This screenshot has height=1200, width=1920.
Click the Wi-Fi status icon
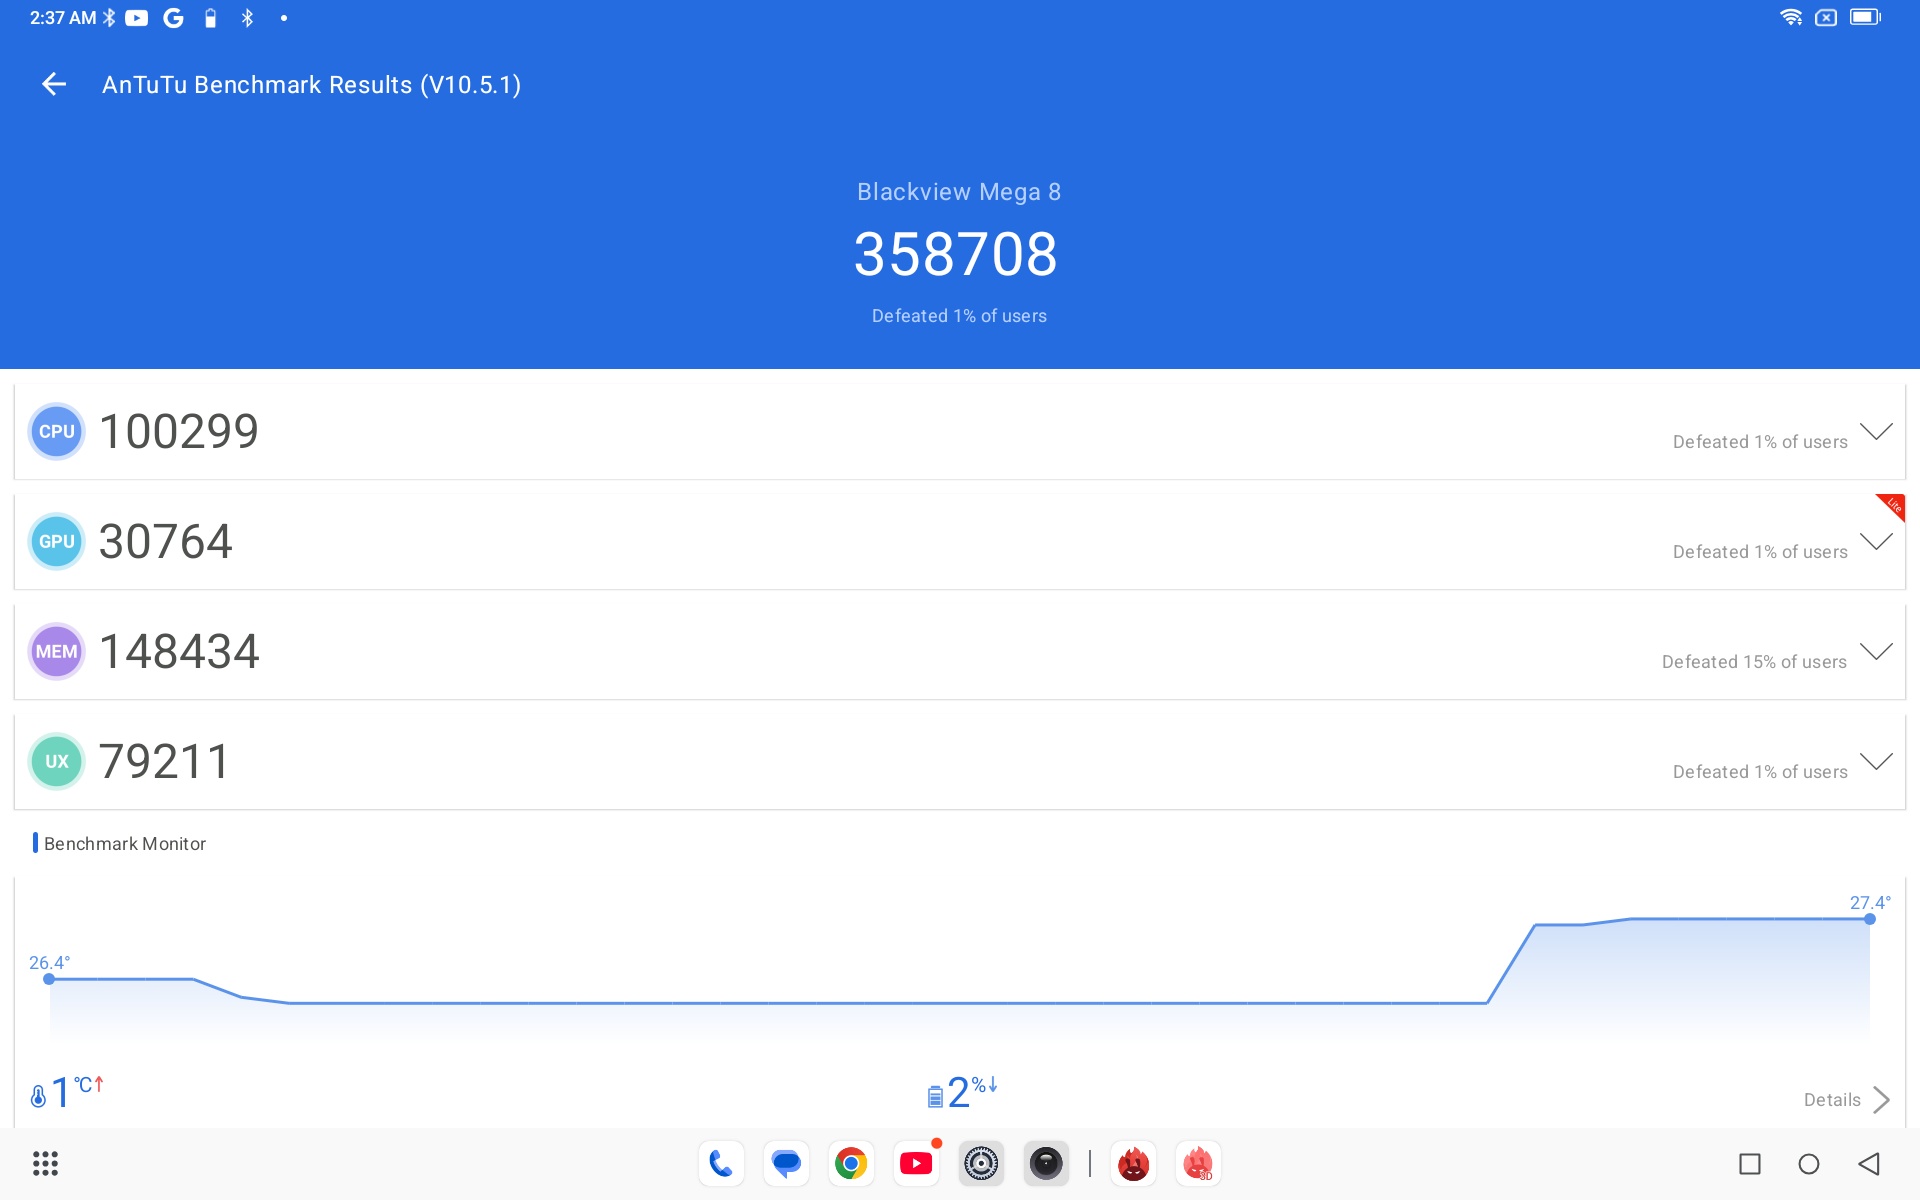pyautogui.click(x=1791, y=17)
